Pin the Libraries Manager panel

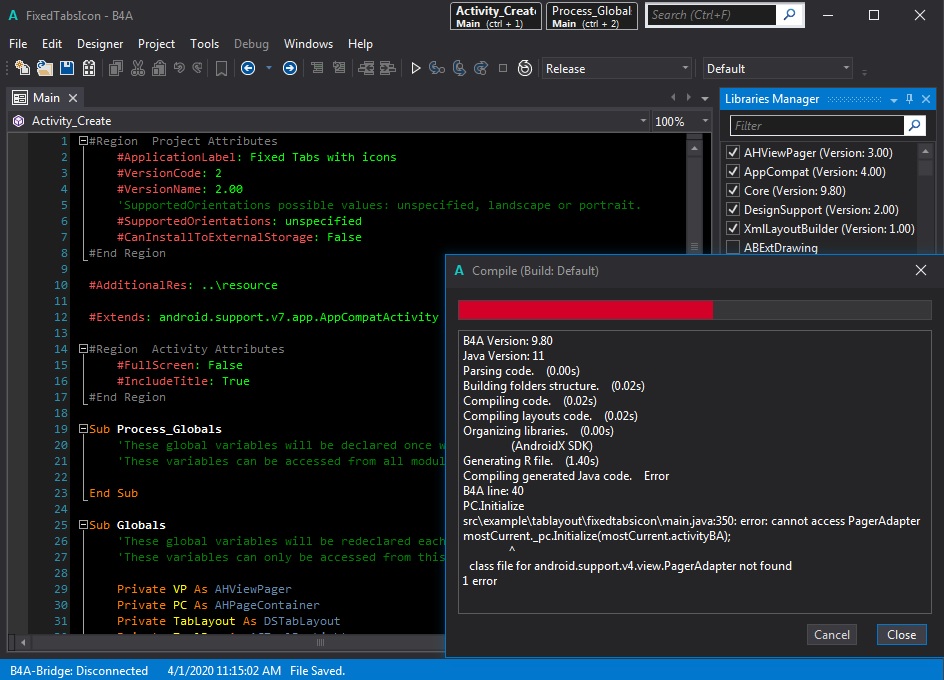point(909,99)
